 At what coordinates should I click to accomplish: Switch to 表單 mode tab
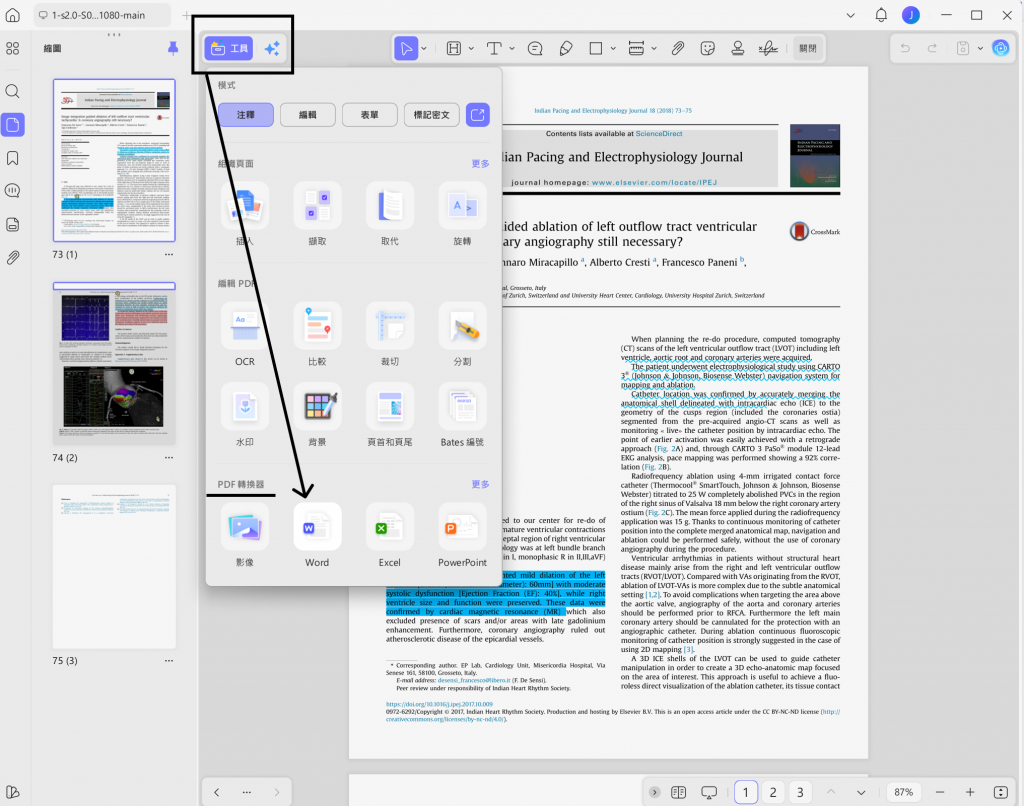tap(370, 115)
